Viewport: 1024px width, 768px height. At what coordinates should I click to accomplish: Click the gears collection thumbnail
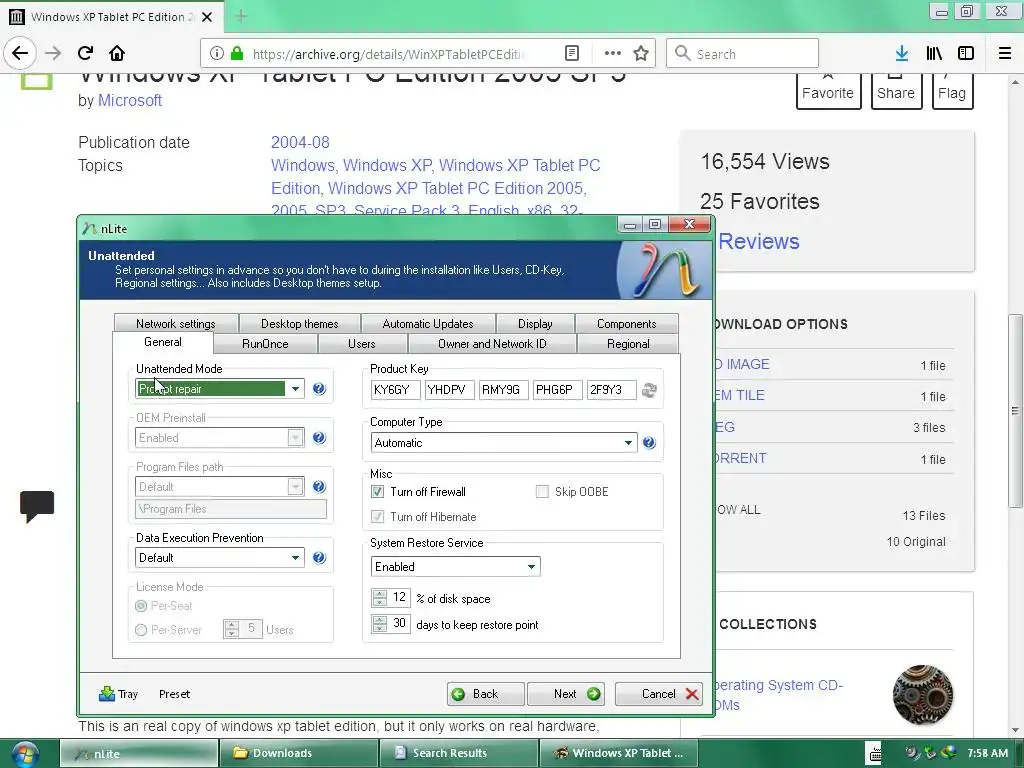point(922,695)
